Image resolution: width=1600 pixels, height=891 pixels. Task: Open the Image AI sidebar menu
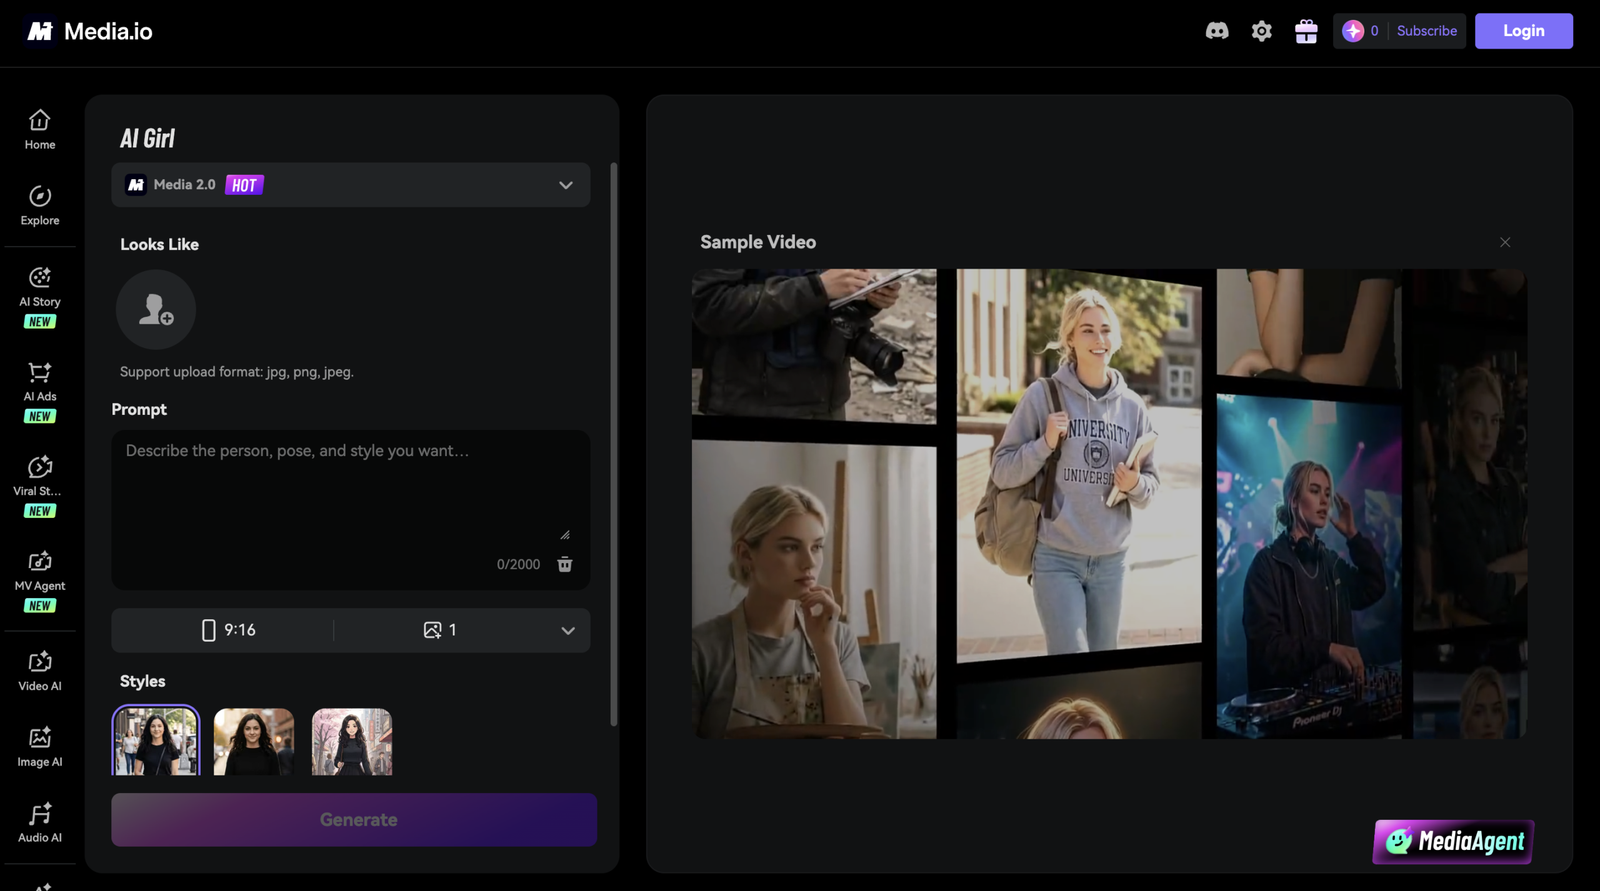coord(40,747)
